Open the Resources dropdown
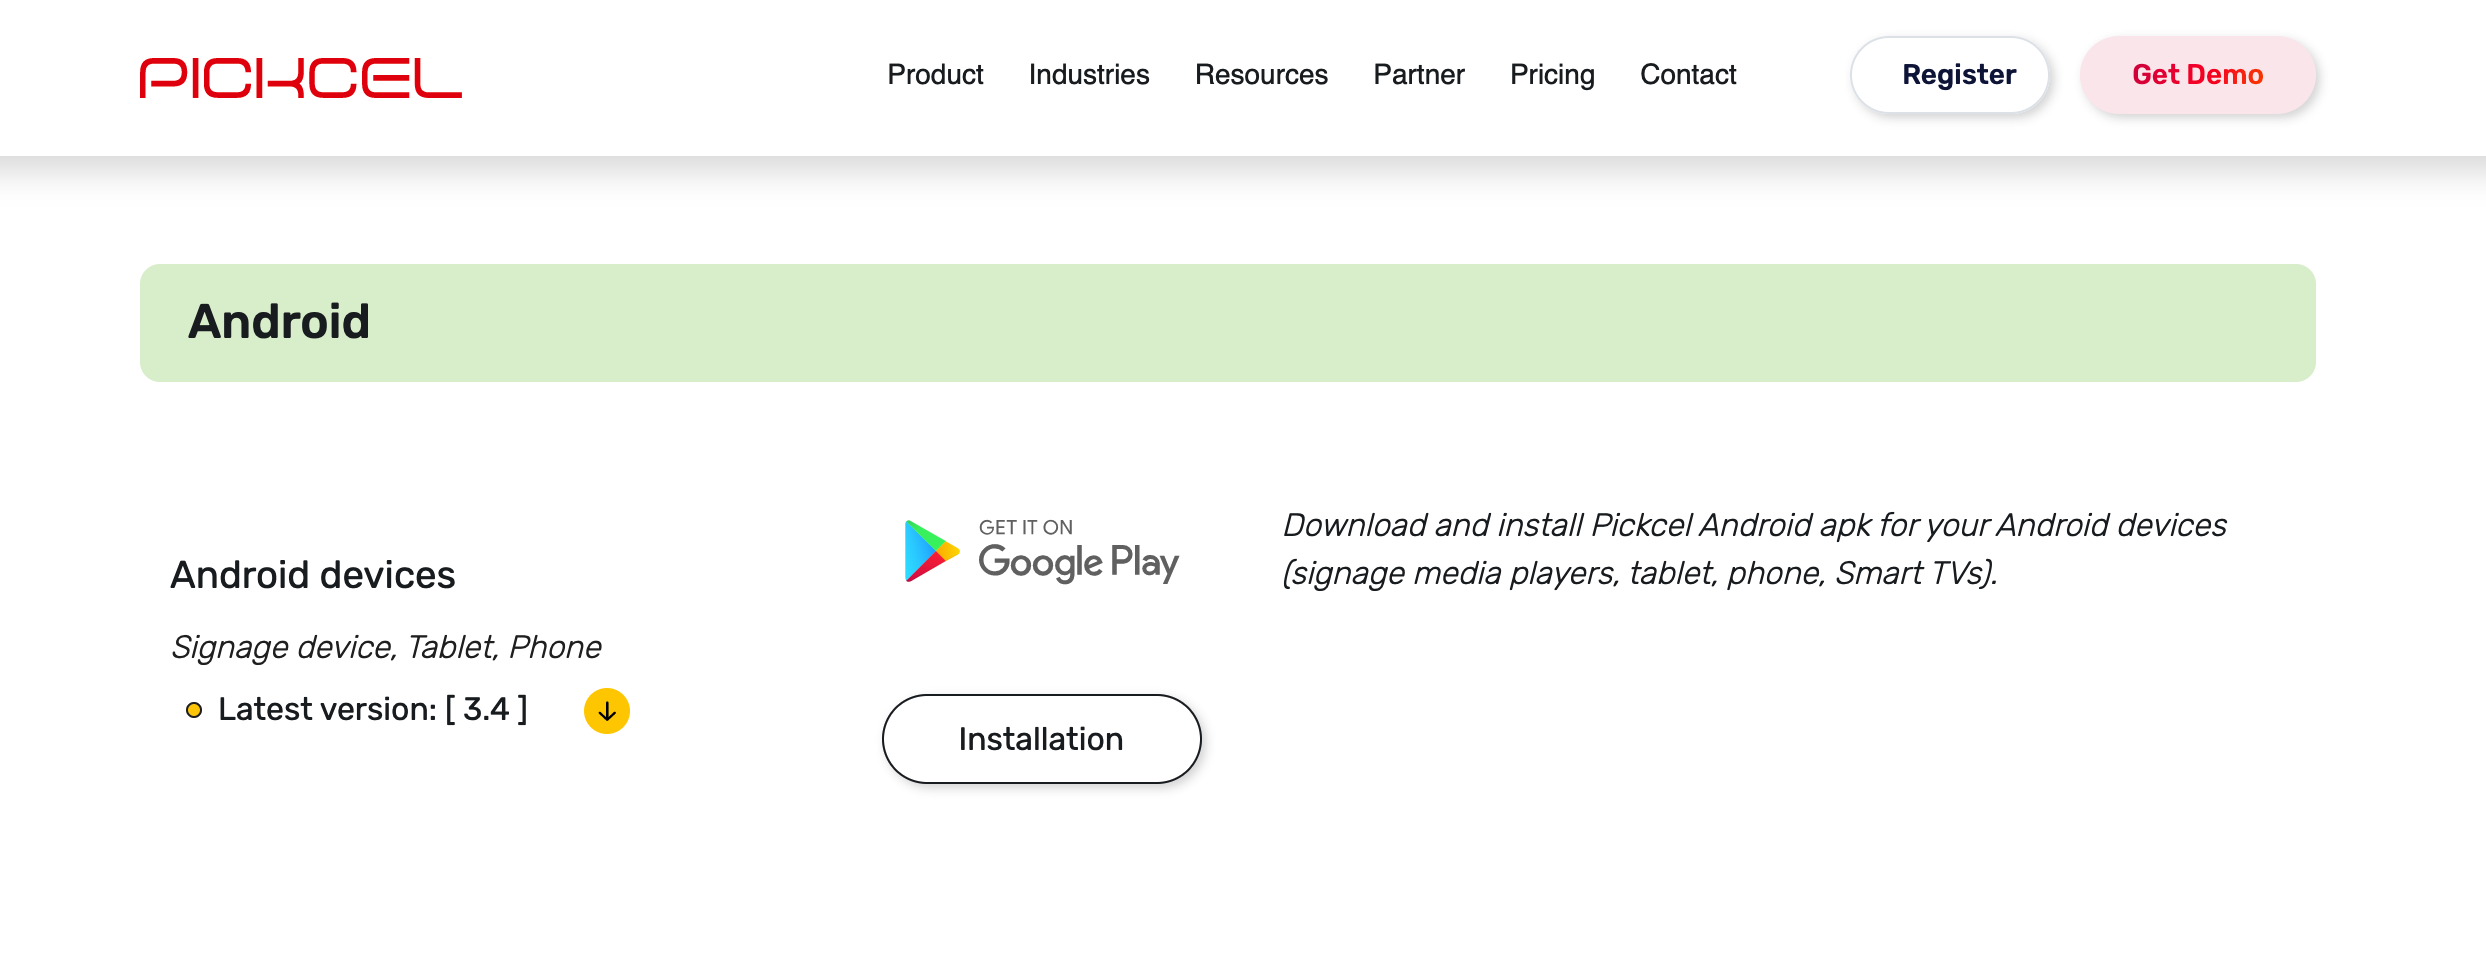 [1260, 74]
